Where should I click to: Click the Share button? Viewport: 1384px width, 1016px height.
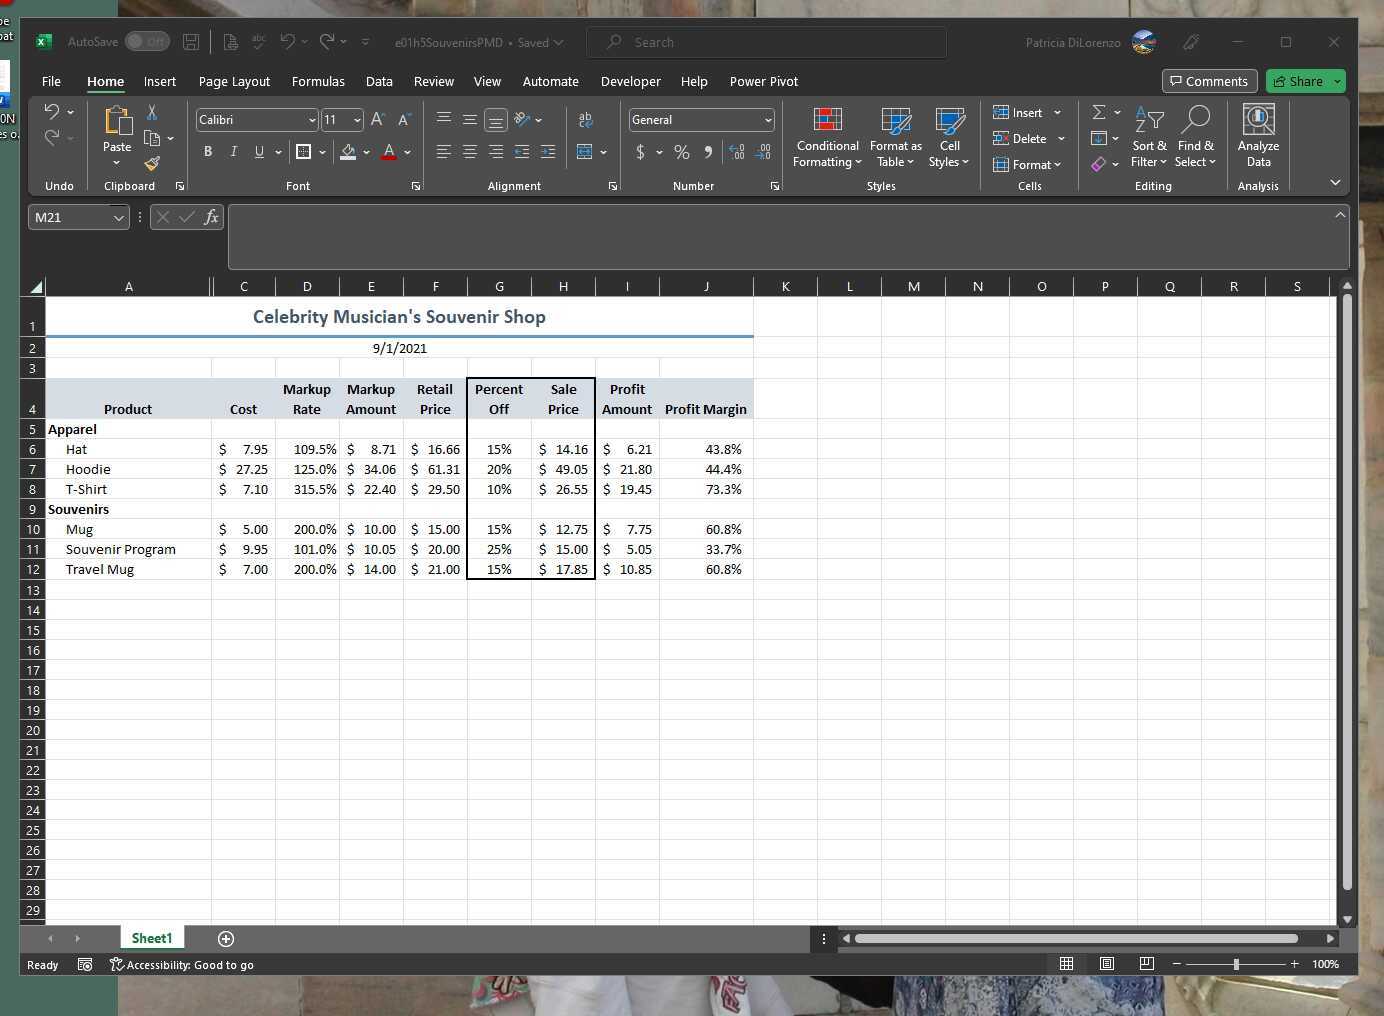click(x=1299, y=81)
